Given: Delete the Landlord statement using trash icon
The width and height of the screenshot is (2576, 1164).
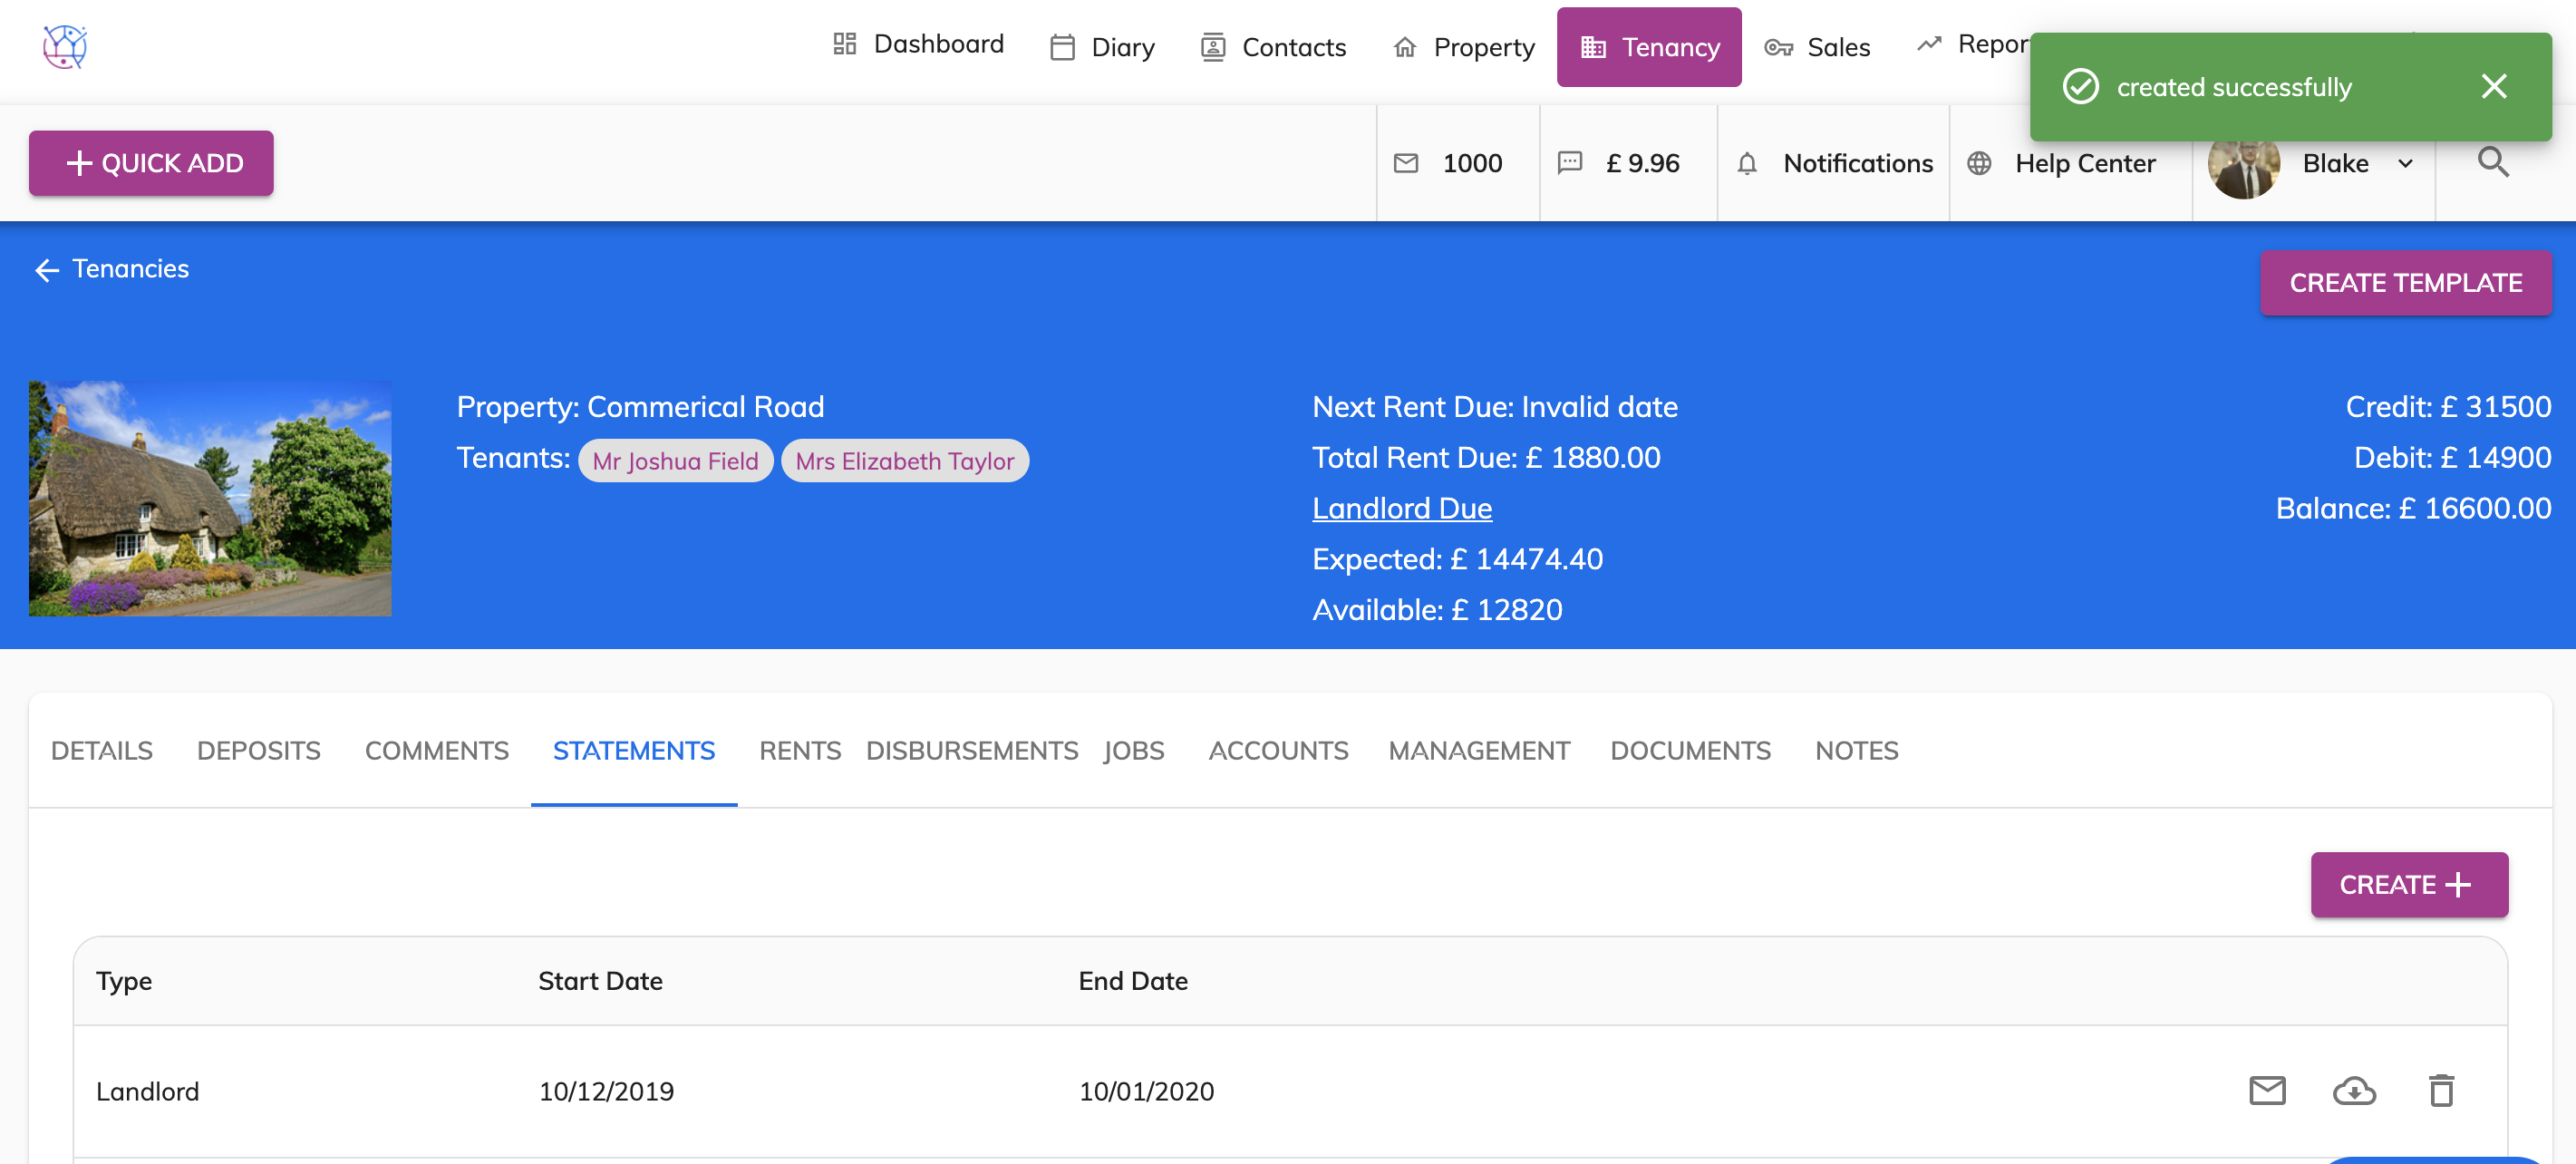Looking at the screenshot, I should click(2441, 1090).
